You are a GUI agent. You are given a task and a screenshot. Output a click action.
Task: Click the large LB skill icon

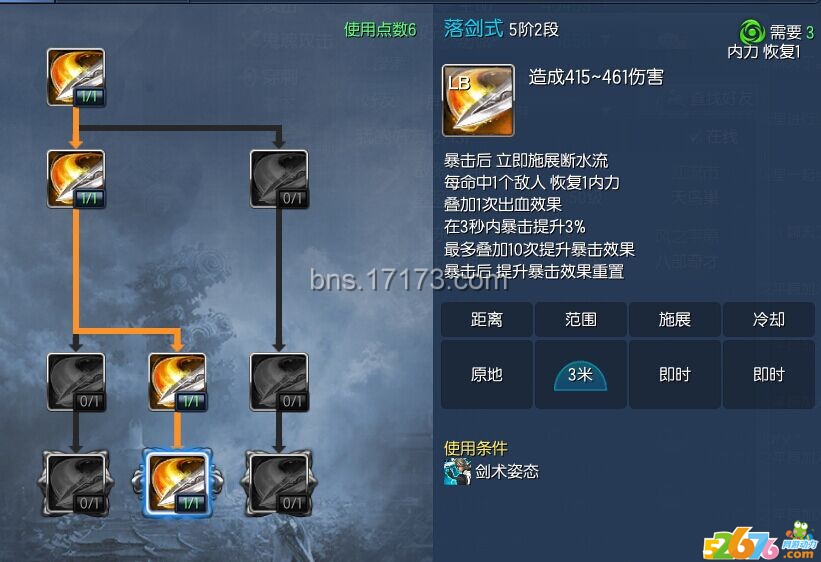(478, 101)
